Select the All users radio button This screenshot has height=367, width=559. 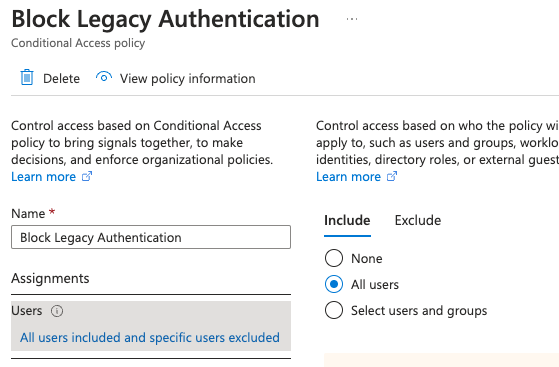pos(334,284)
